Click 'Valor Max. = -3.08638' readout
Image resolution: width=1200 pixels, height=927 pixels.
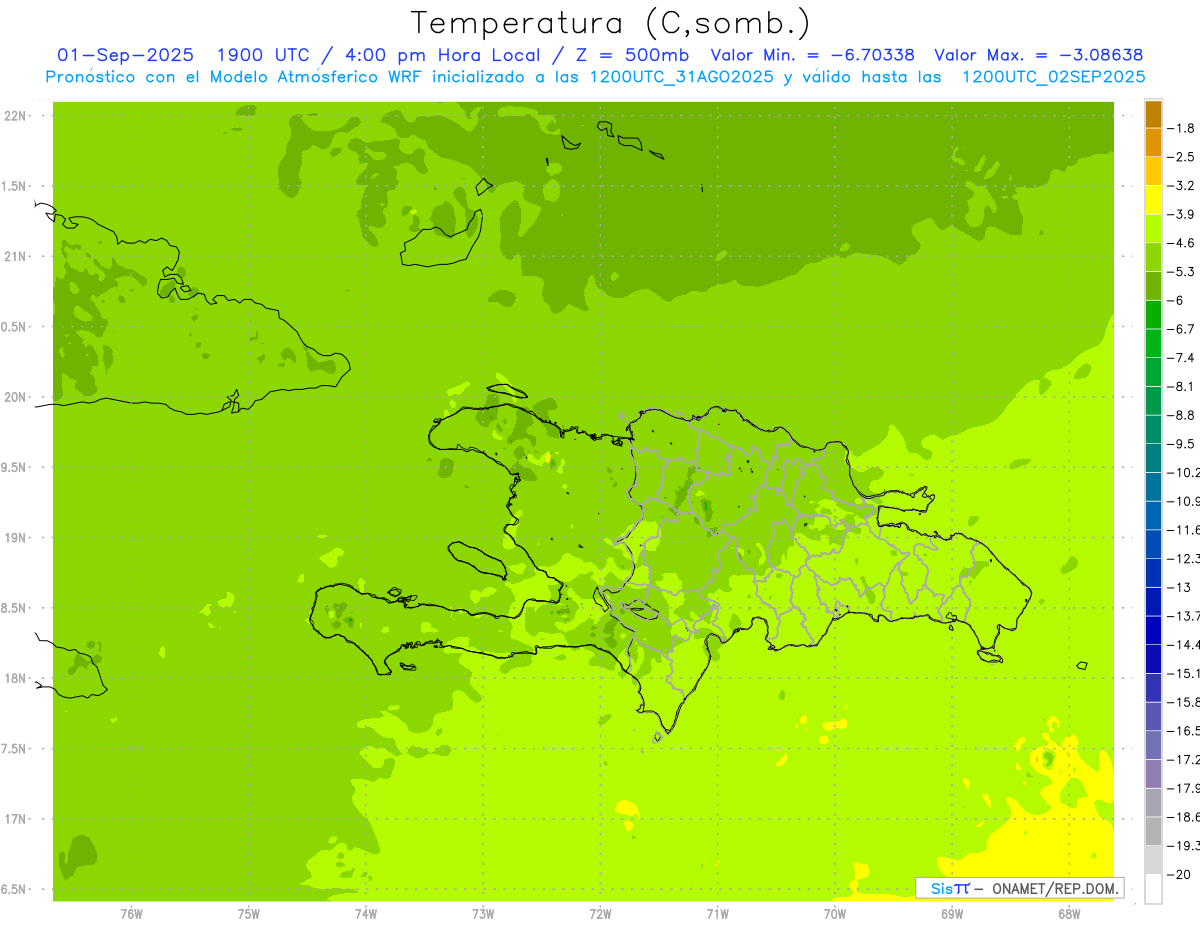(1039, 55)
